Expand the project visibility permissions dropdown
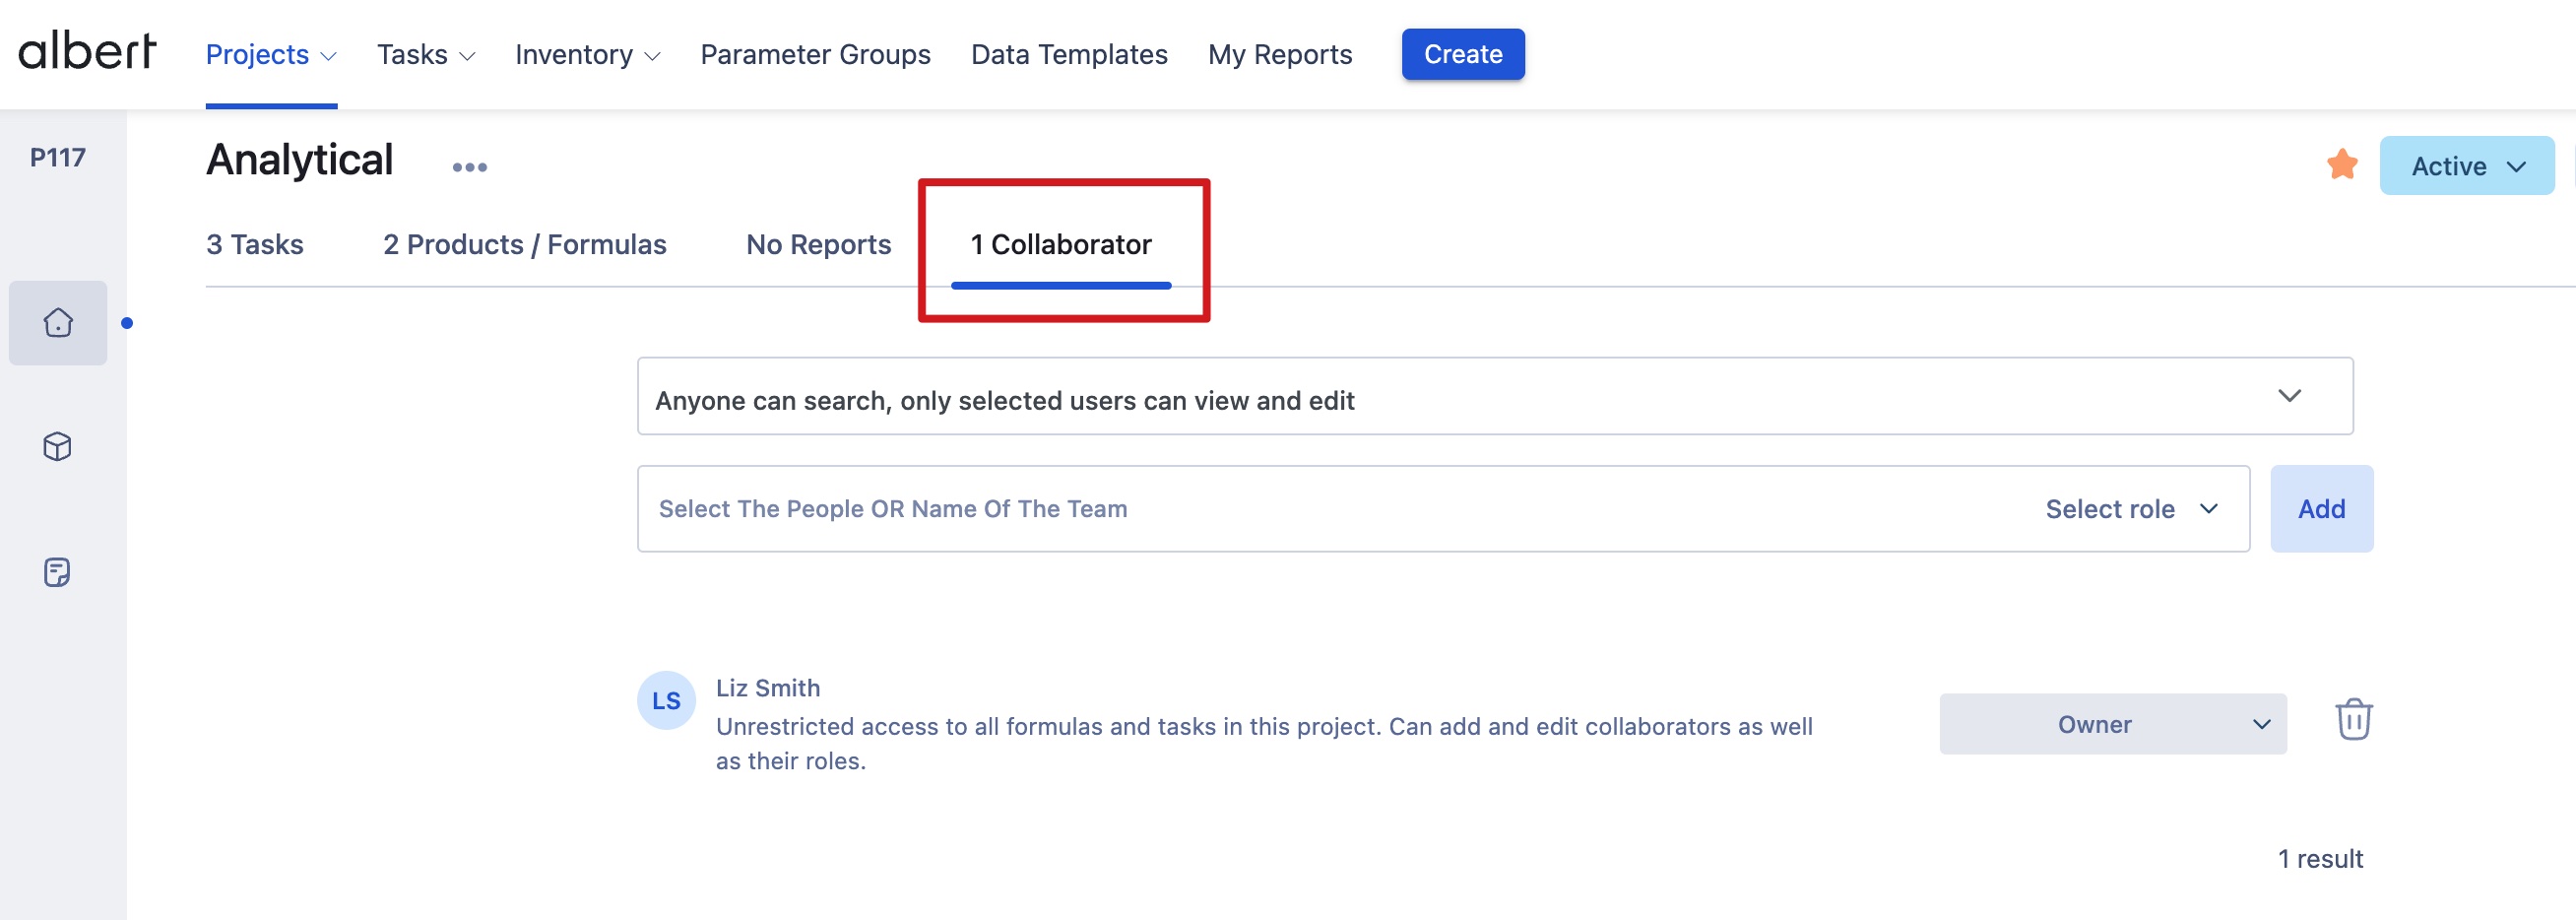The image size is (2576, 920). click(1494, 397)
